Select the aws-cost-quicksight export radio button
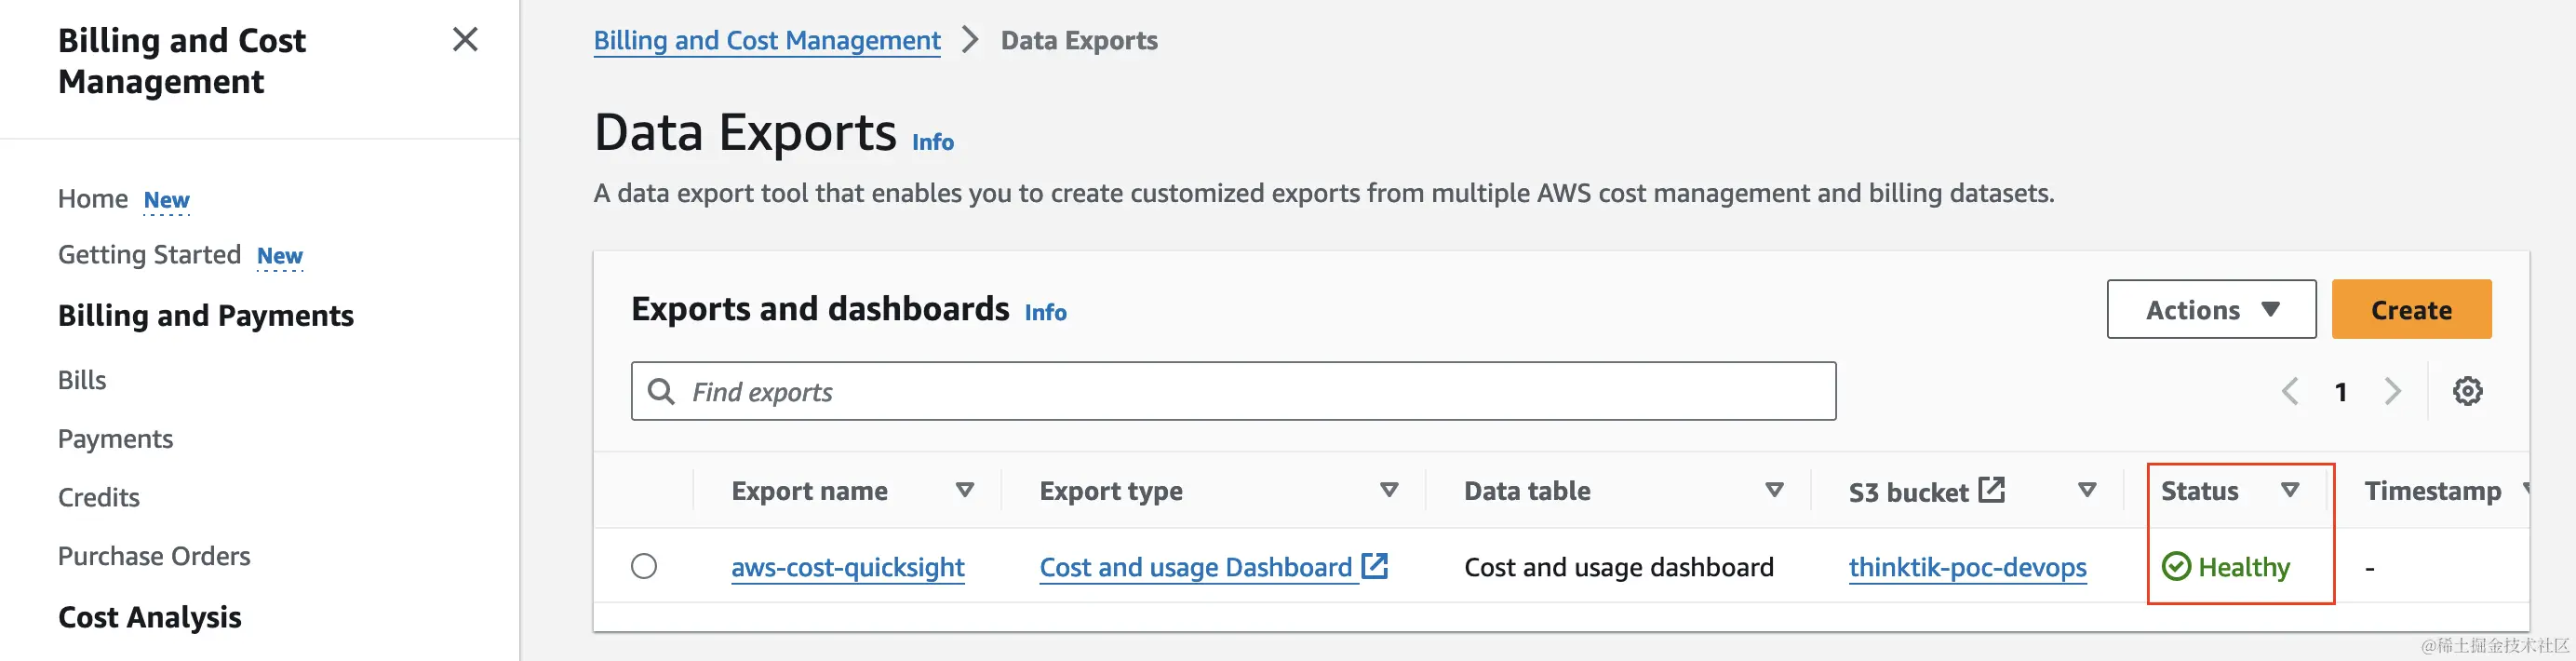Image resolution: width=2576 pixels, height=661 pixels. (644, 567)
